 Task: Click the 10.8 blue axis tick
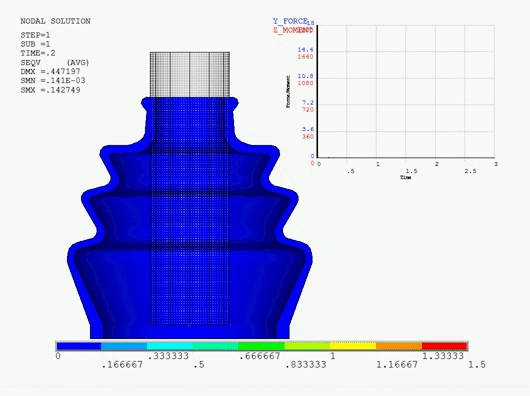click(x=305, y=76)
